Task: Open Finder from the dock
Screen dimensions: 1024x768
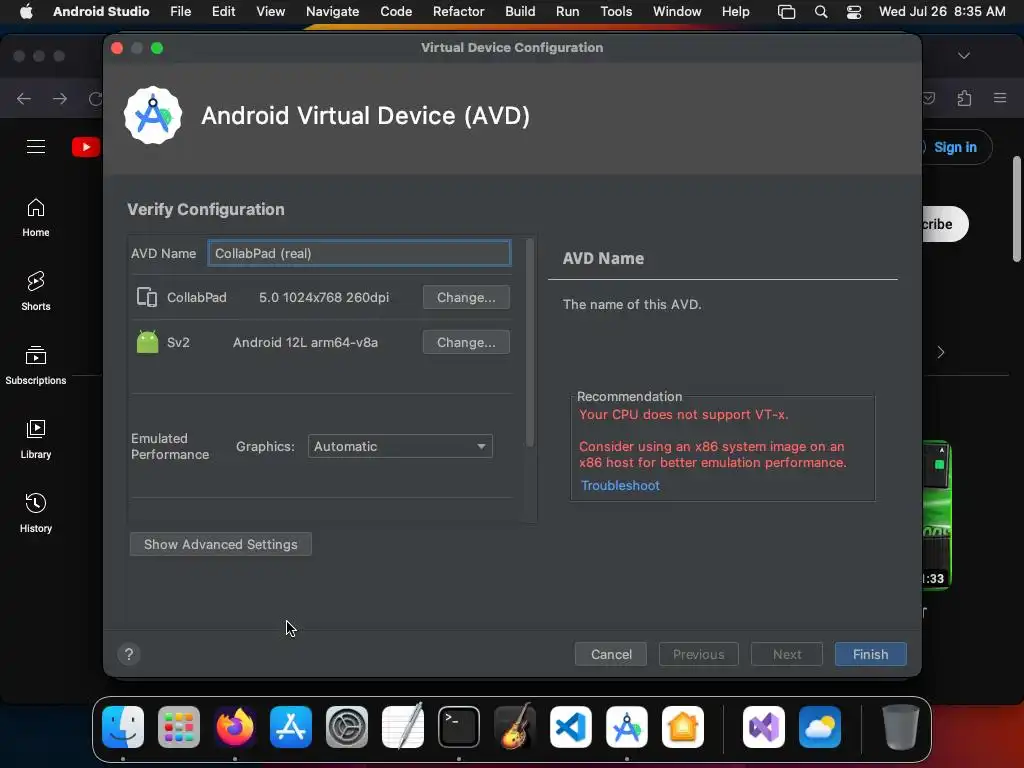Action: click(x=123, y=727)
